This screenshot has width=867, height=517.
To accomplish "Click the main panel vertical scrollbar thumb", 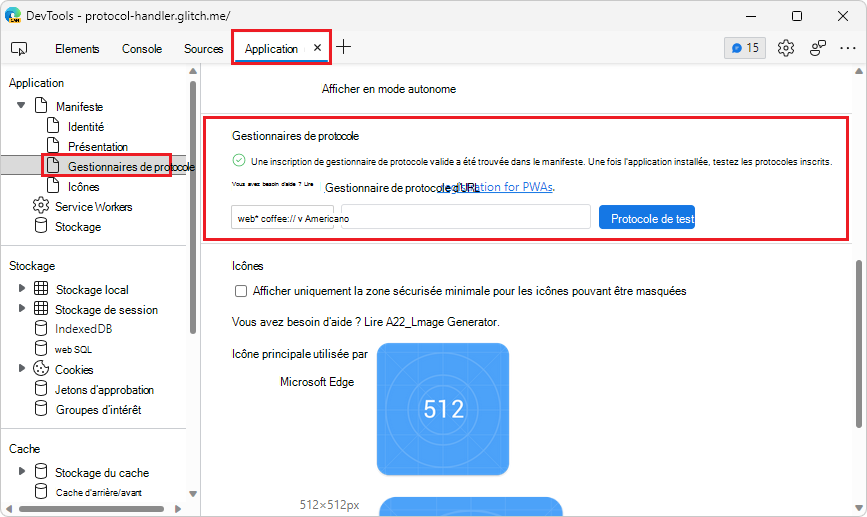I will pos(859,343).
